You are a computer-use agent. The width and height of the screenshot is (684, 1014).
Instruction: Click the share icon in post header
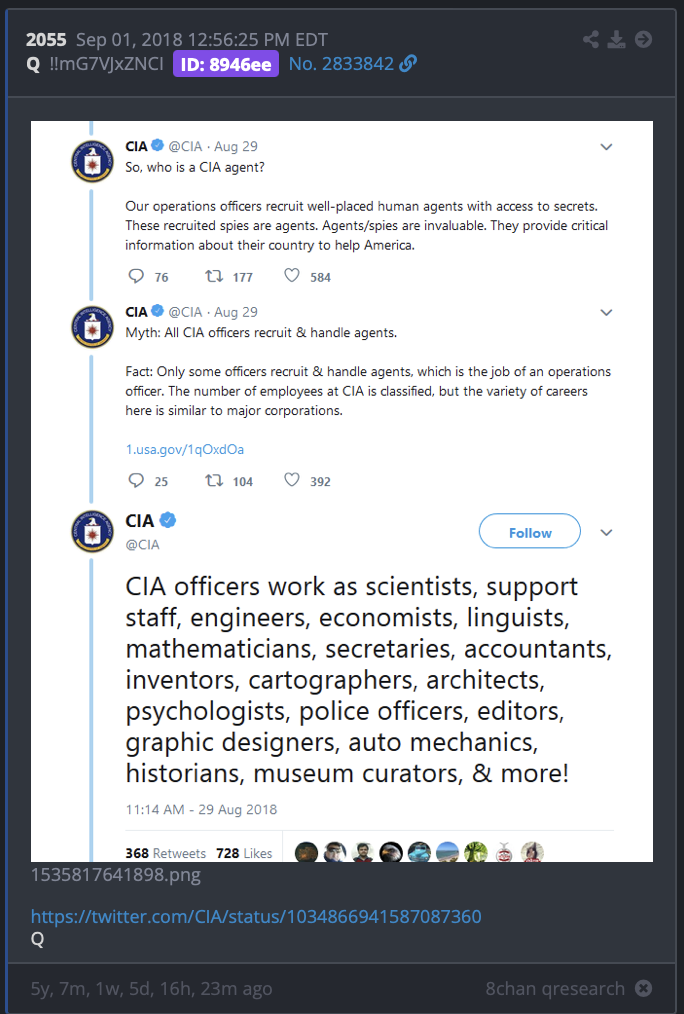point(590,39)
